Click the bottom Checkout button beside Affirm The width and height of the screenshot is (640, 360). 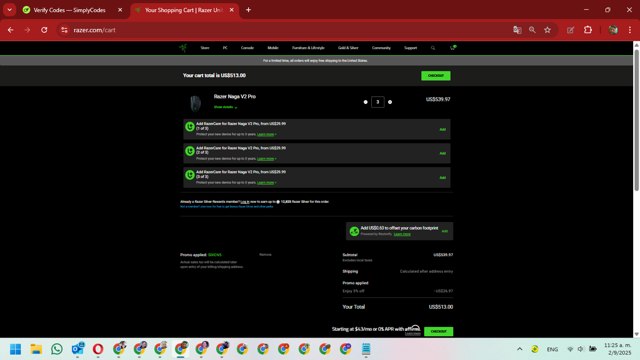tap(438, 331)
